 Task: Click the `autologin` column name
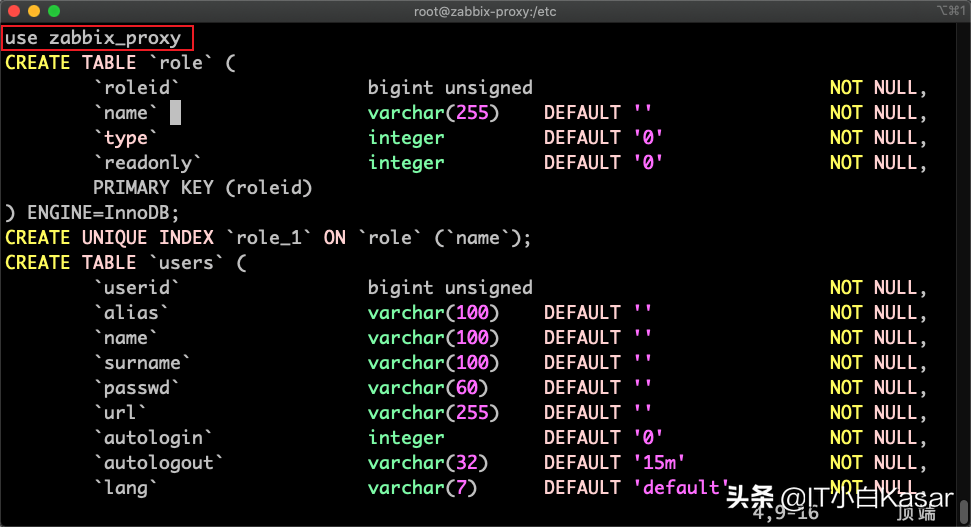[x=153, y=438]
